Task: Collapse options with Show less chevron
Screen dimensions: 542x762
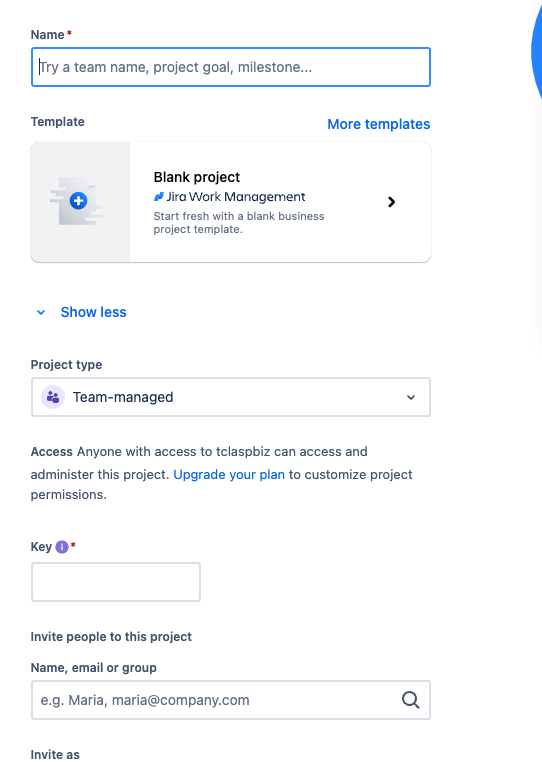Action: point(41,312)
